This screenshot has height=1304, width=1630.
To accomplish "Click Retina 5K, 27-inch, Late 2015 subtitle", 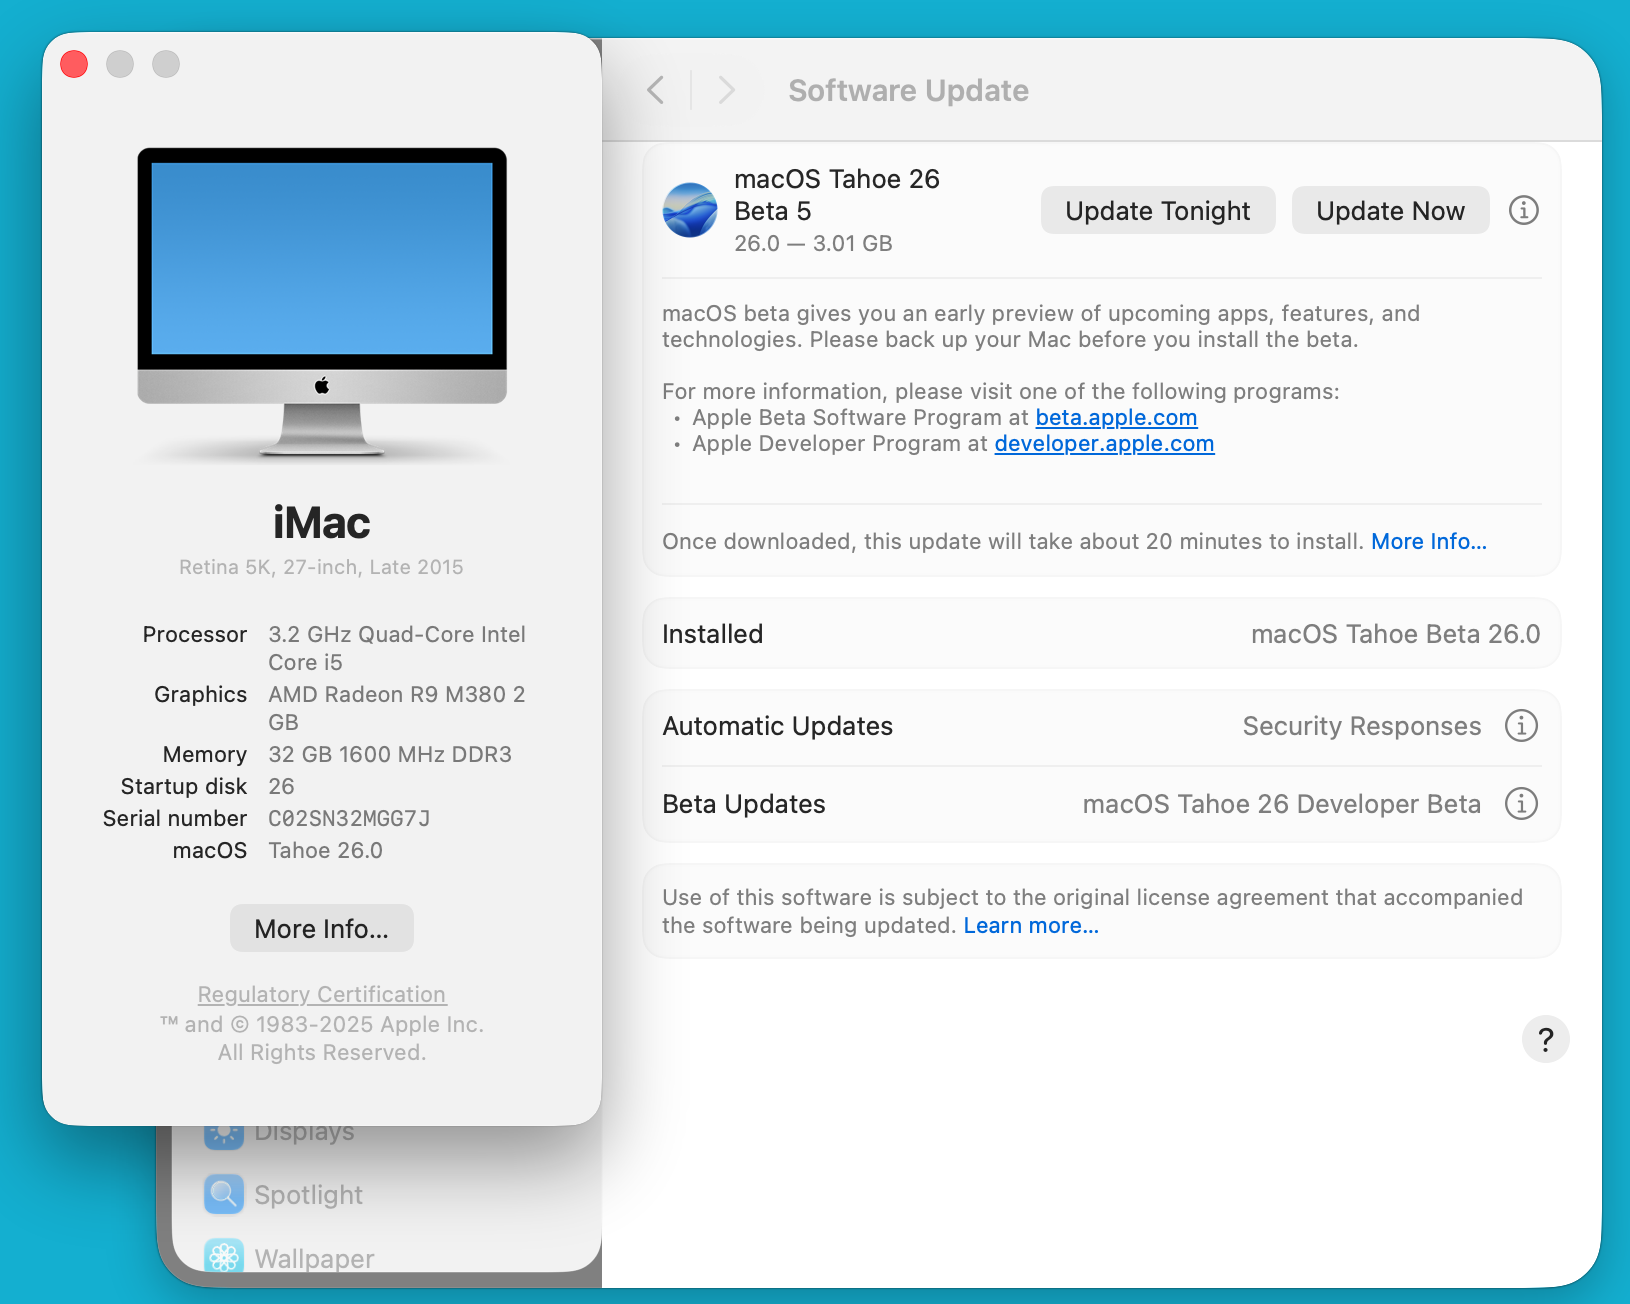I will coord(322,567).
